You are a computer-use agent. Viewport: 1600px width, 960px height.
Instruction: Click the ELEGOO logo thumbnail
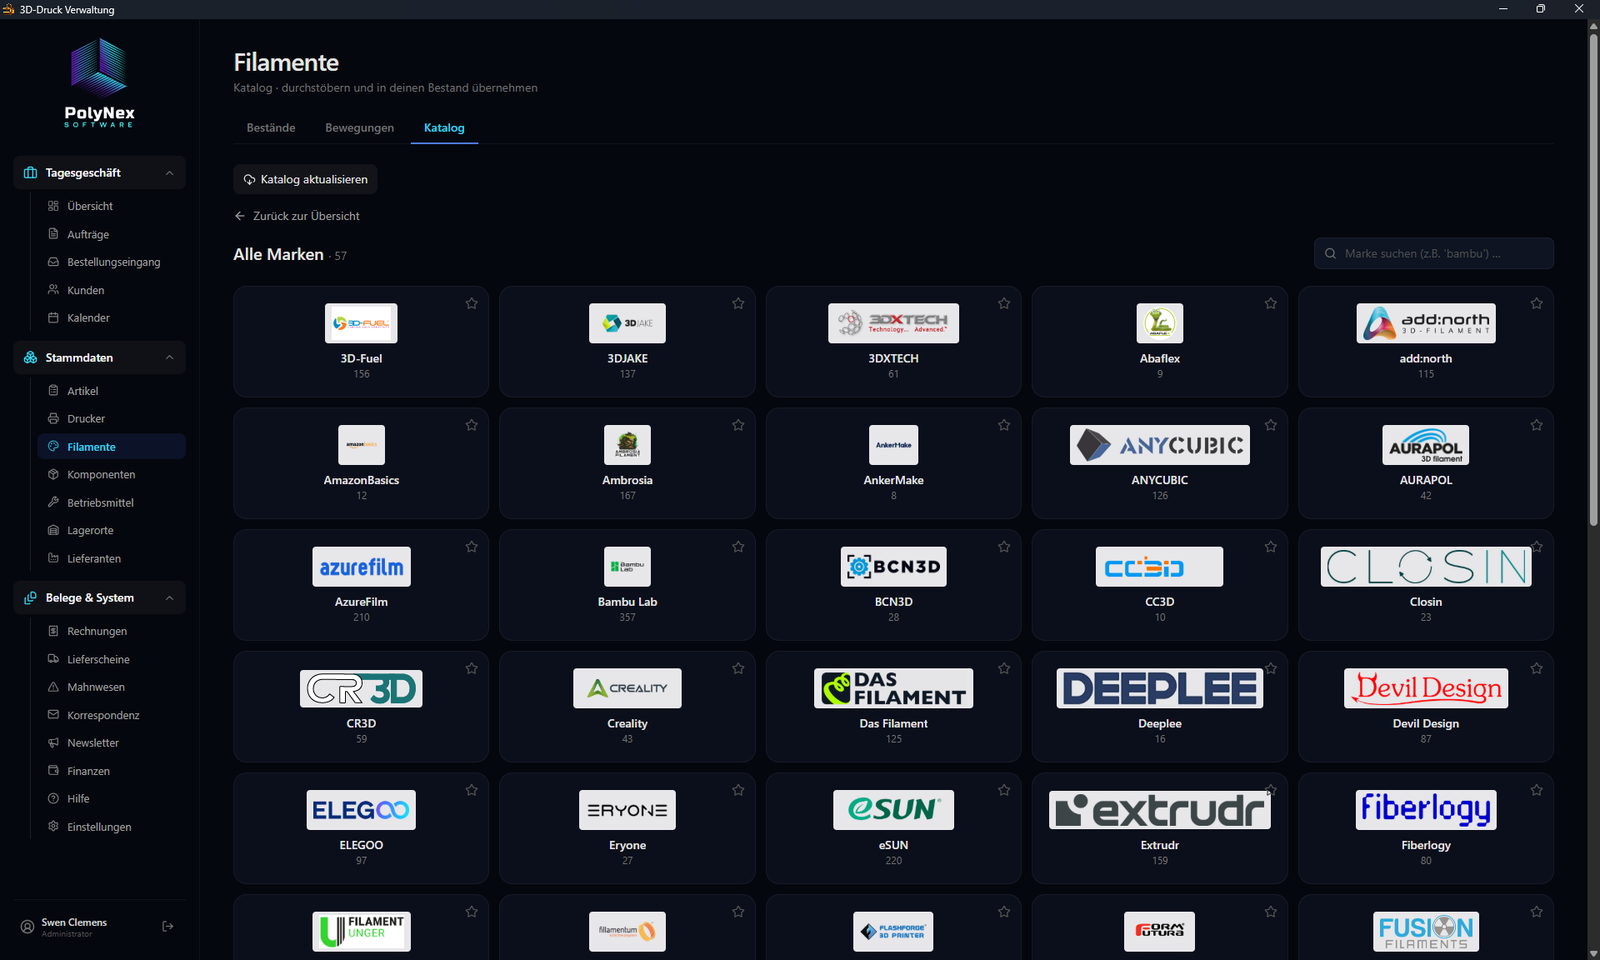coord(361,810)
